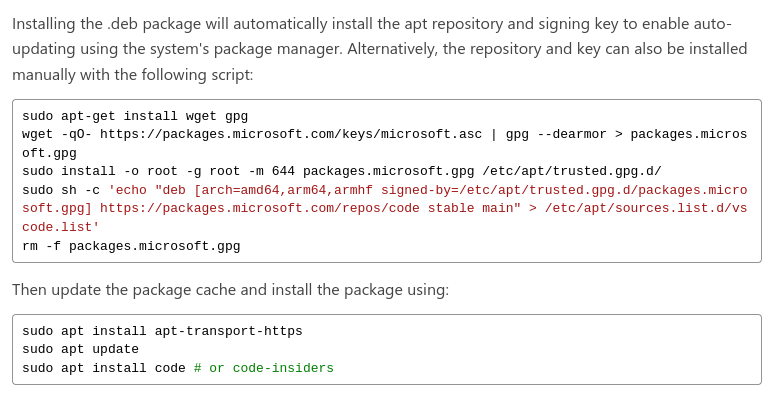Viewport: 770px width, 400px height.
Task: Click the "sudo apt-get install wget gpg" line
Action: 135,116
